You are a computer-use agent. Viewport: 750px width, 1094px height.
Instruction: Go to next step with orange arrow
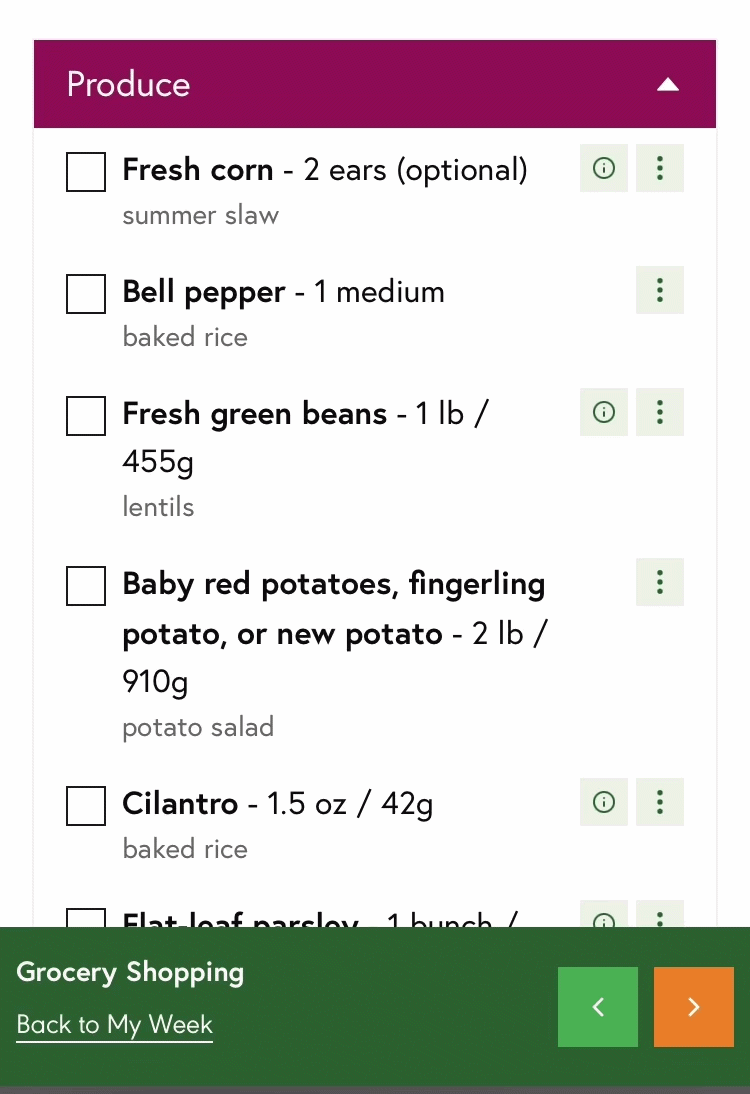(694, 1007)
